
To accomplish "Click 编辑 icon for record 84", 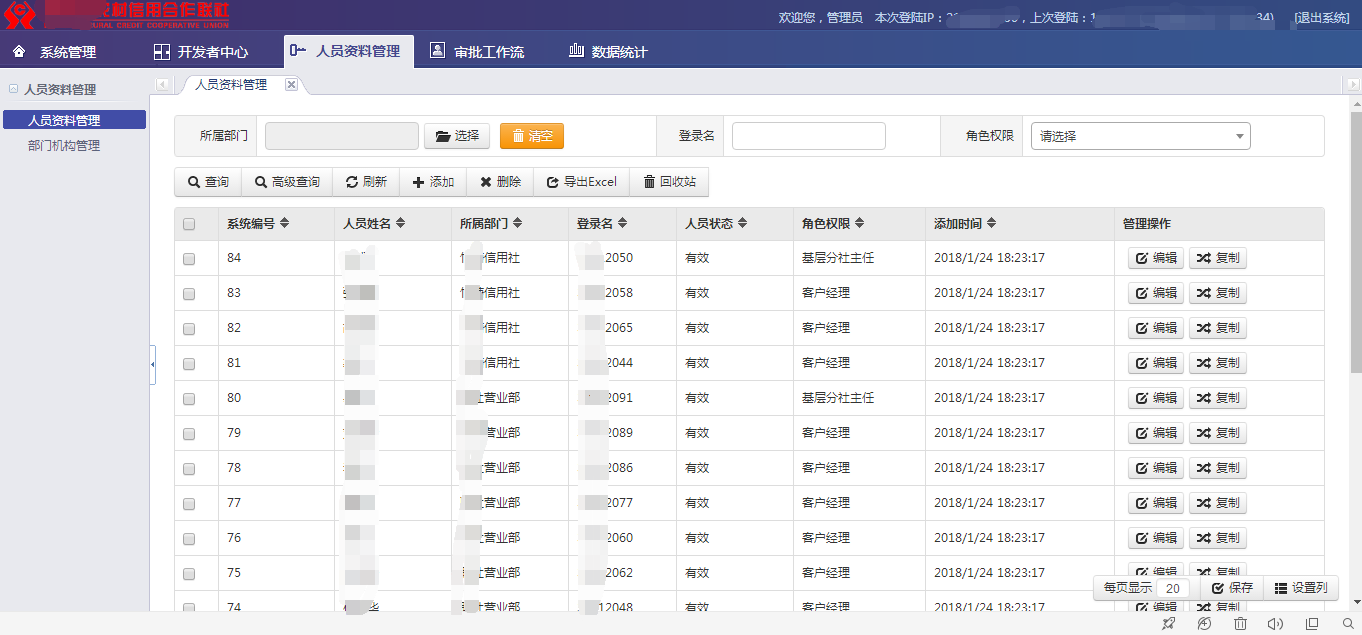I will click(1156, 258).
